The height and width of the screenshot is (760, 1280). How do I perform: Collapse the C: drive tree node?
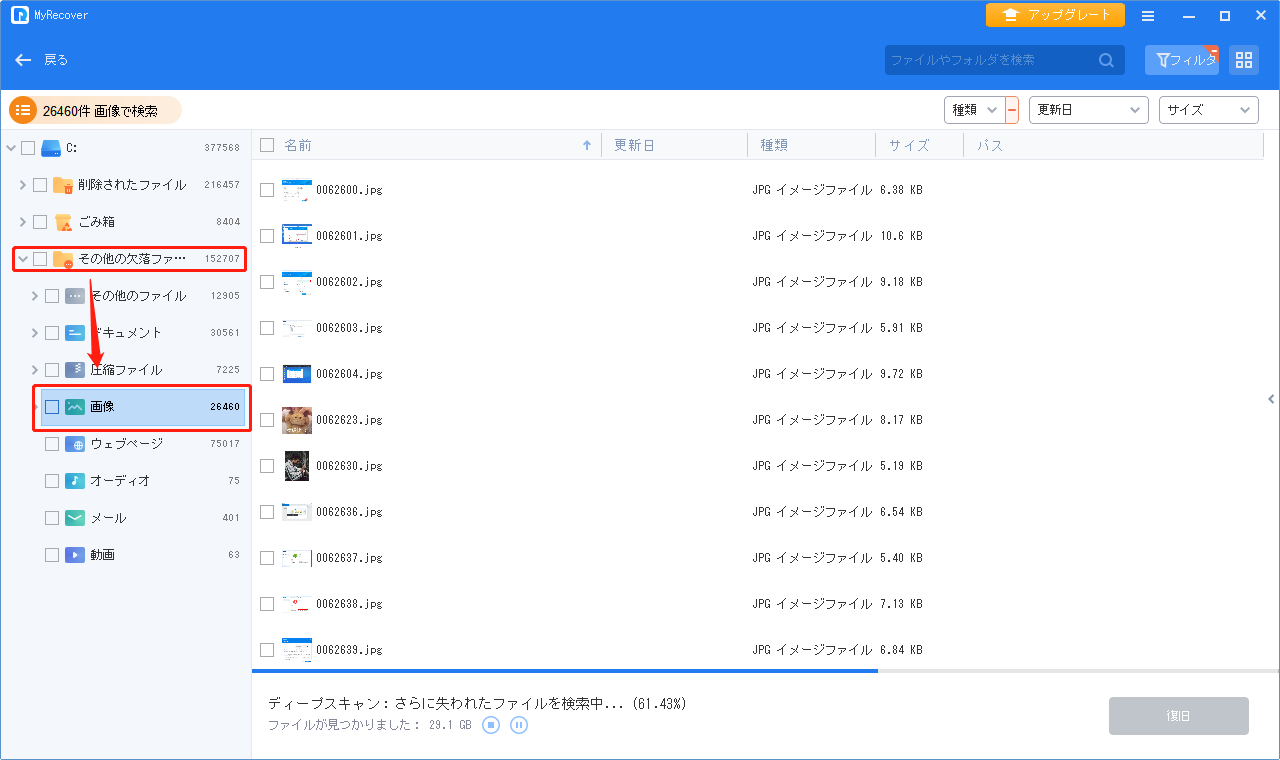pyautogui.click(x=11, y=148)
